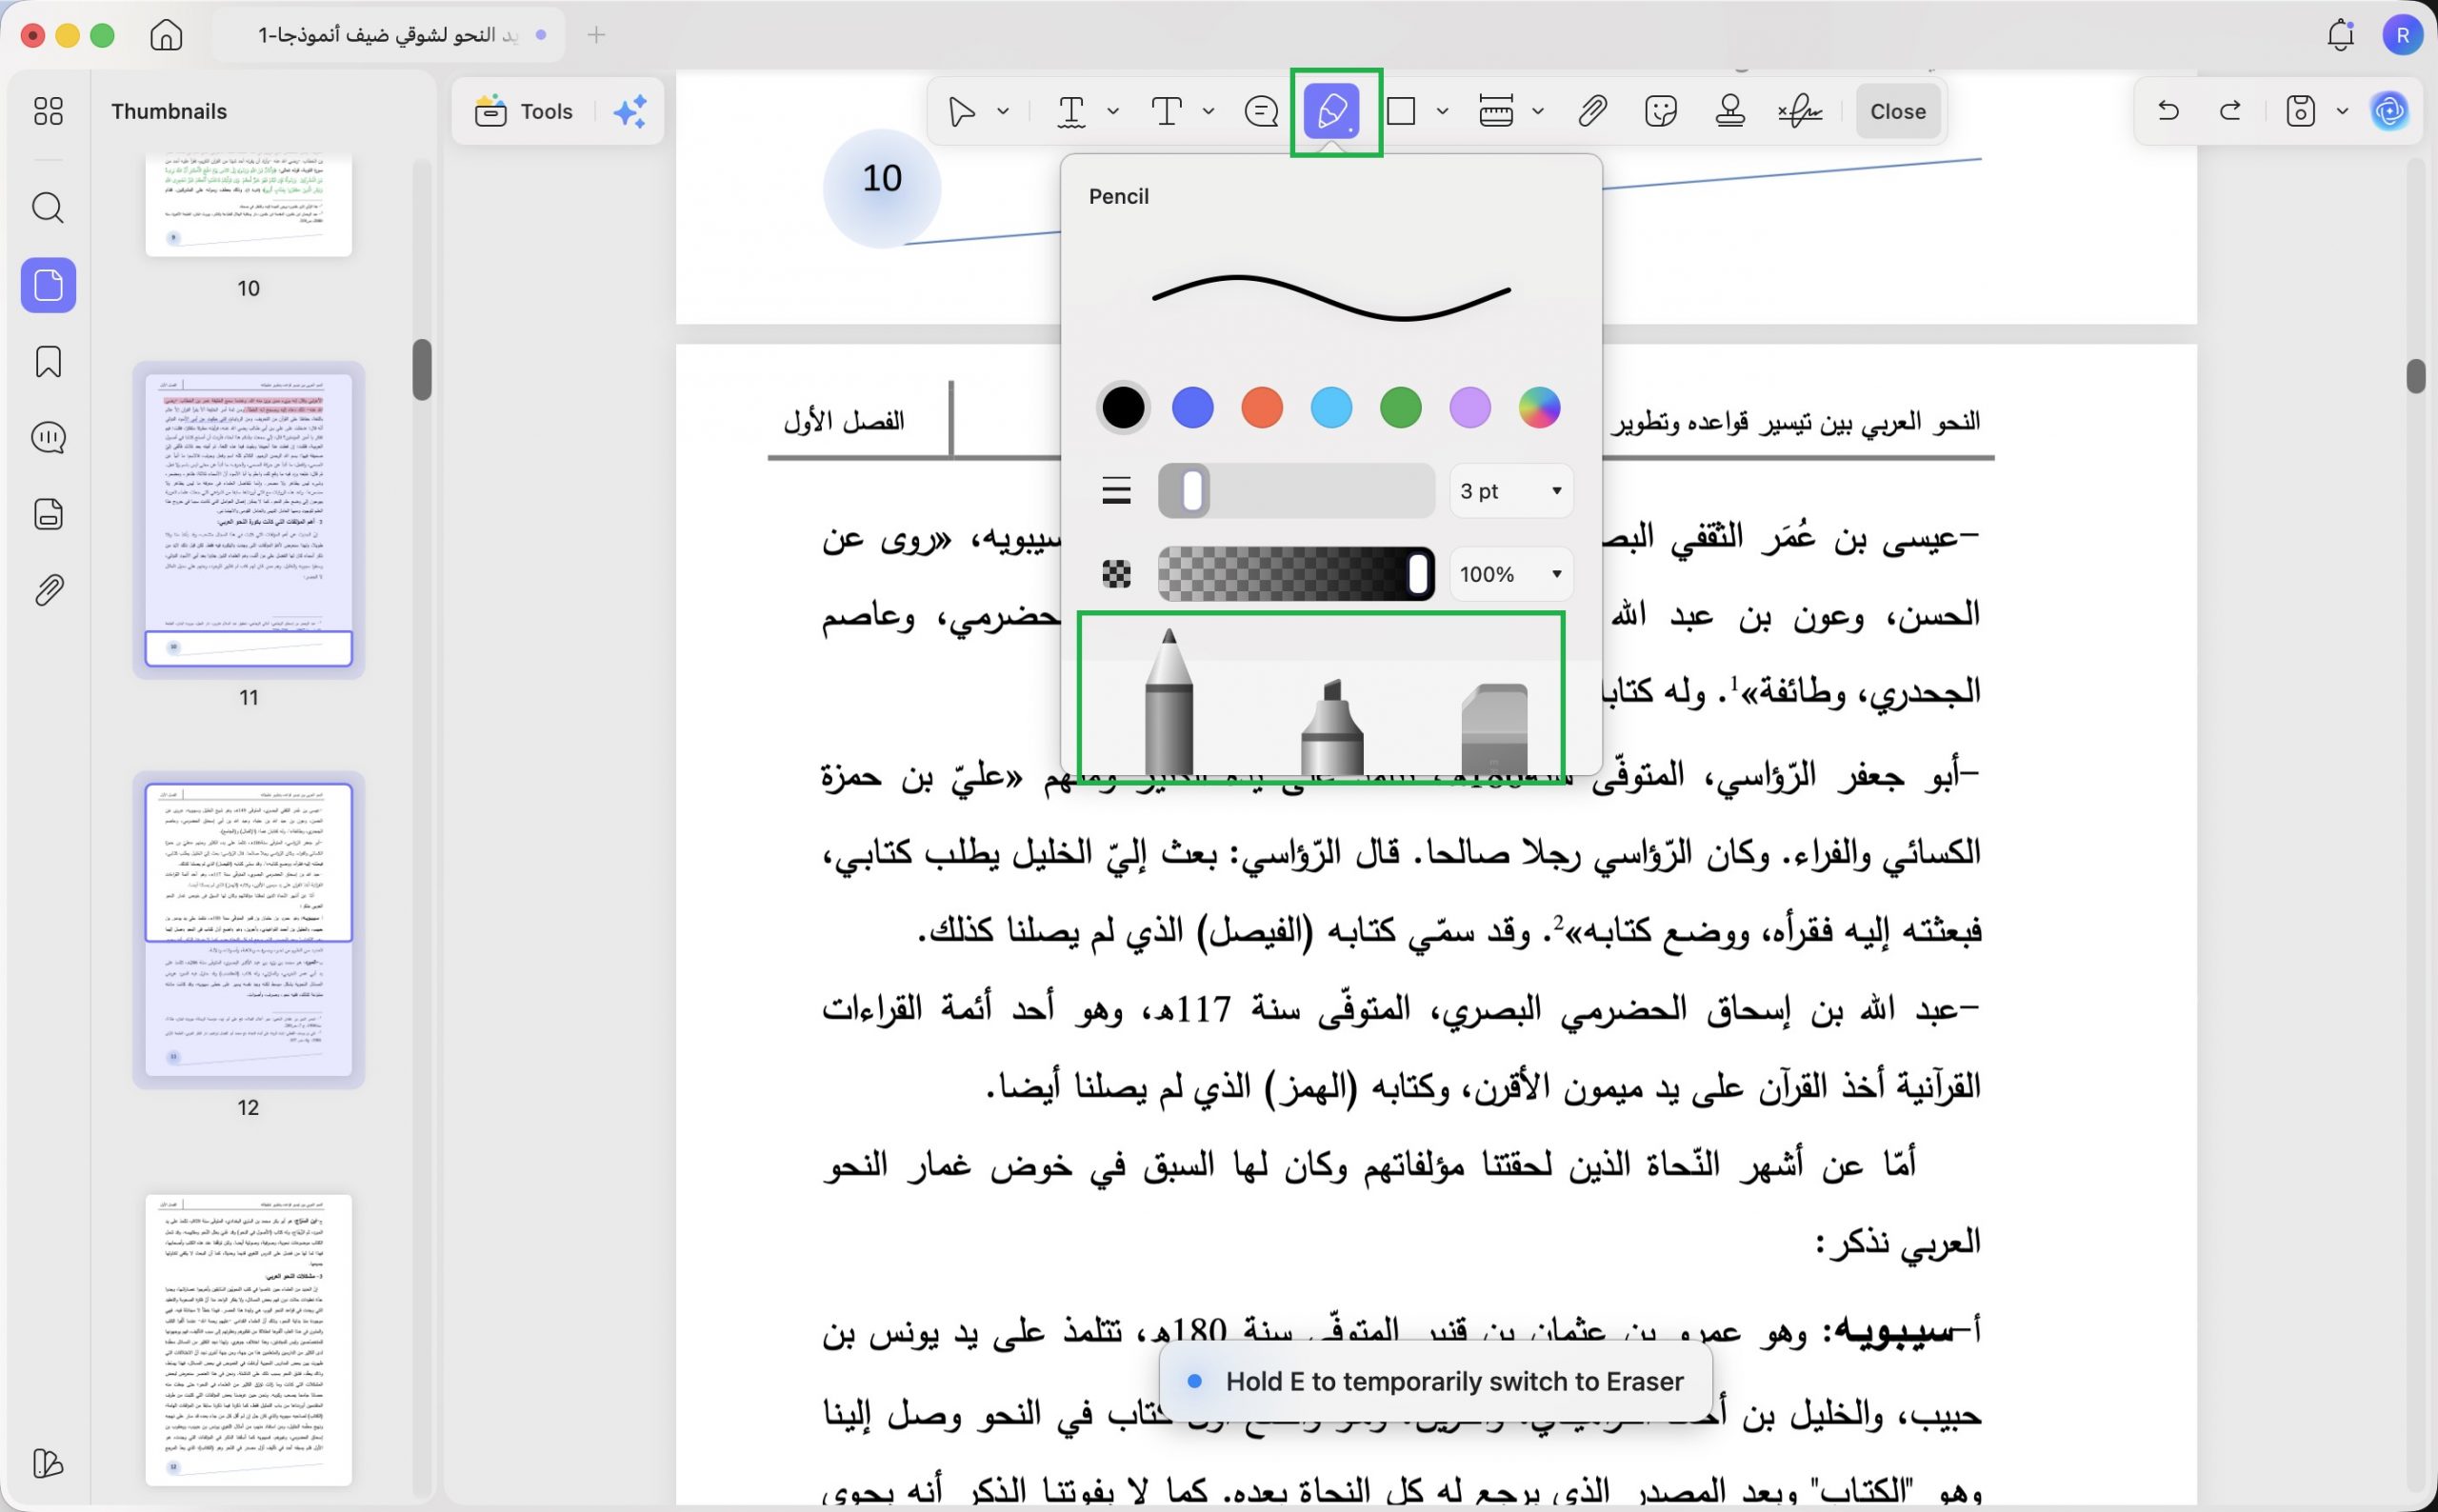Expand the shape tool dropdown arrow

tap(1442, 111)
